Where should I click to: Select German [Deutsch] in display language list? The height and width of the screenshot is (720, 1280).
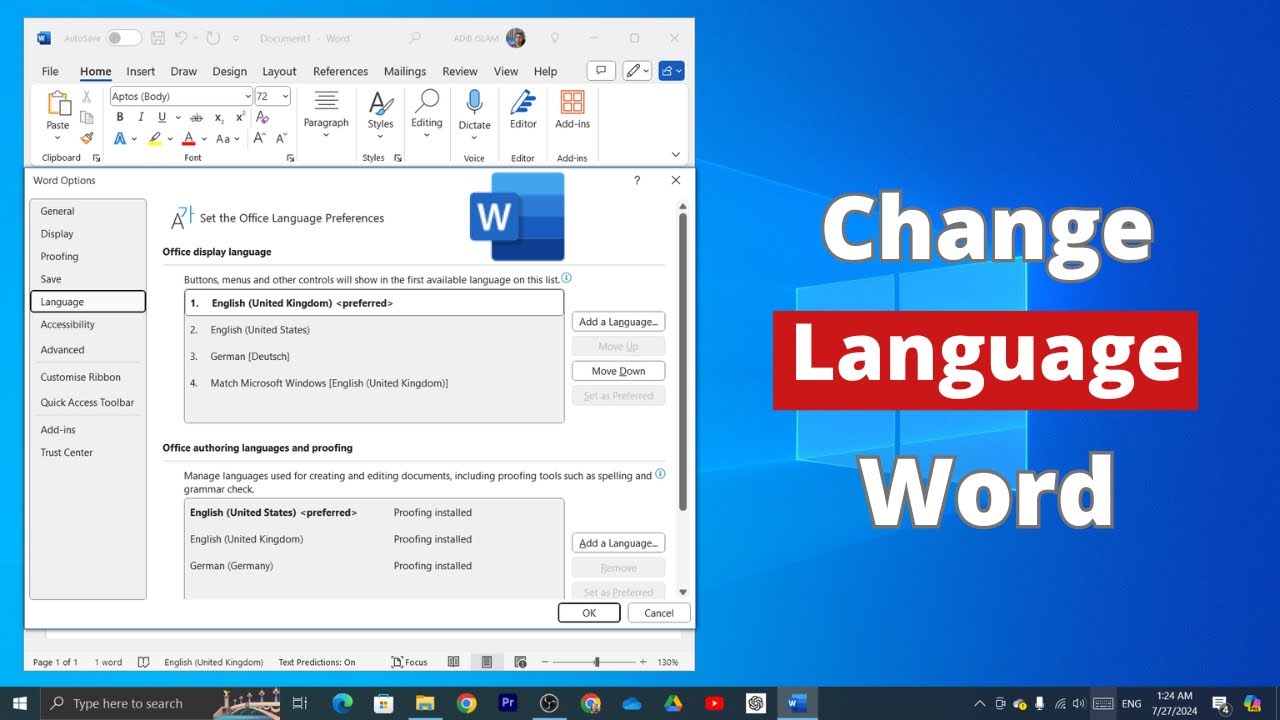374,356
